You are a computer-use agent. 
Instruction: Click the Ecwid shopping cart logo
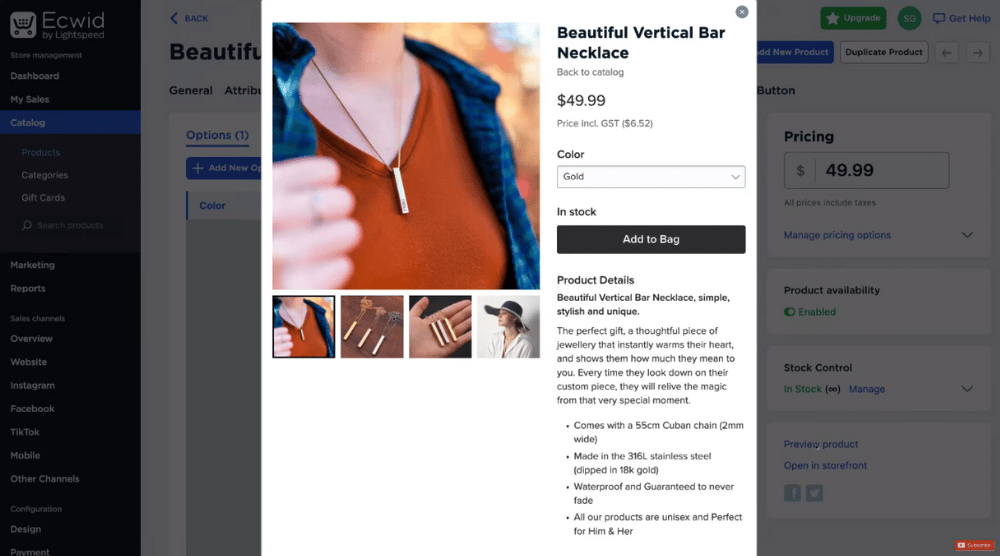coord(23,25)
